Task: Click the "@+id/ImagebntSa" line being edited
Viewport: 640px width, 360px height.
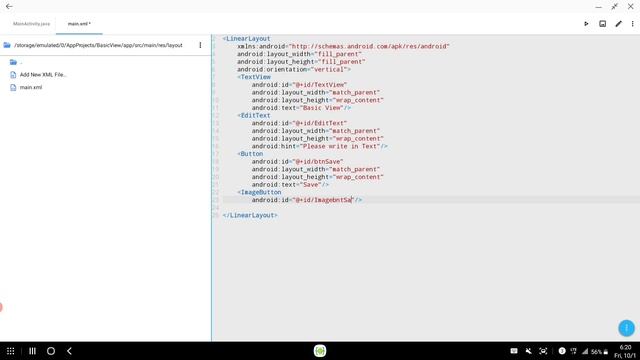Action: tap(307, 200)
